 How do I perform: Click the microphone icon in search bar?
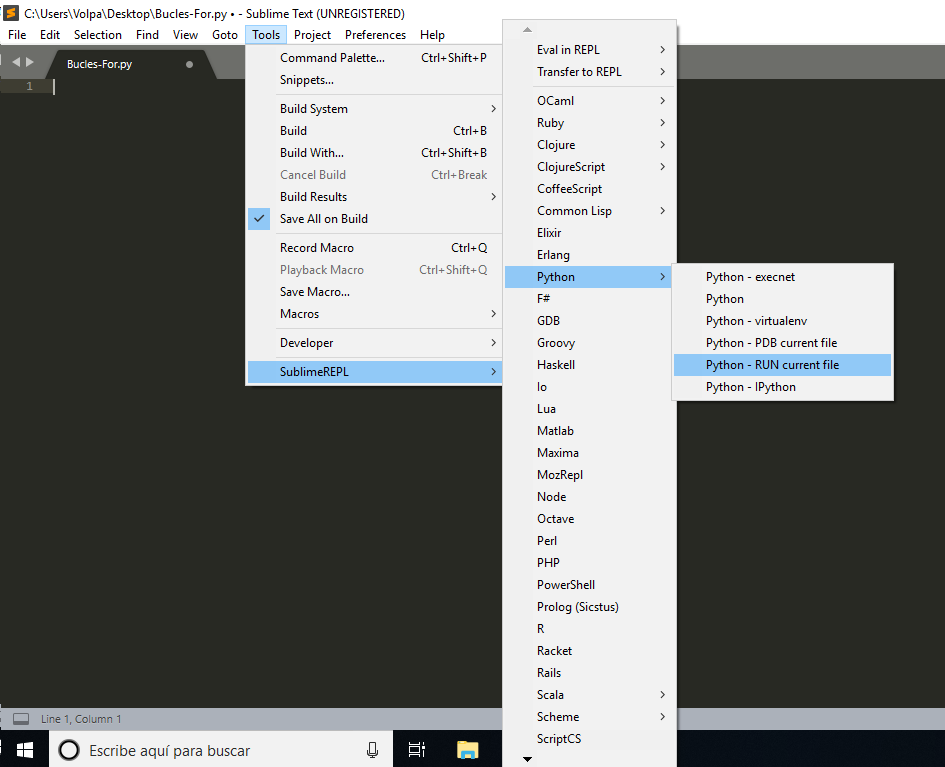point(372,750)
